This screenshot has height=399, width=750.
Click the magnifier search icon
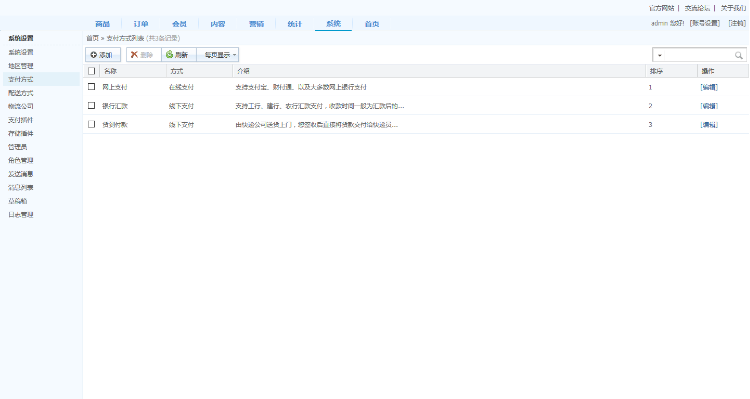[739, 55]
